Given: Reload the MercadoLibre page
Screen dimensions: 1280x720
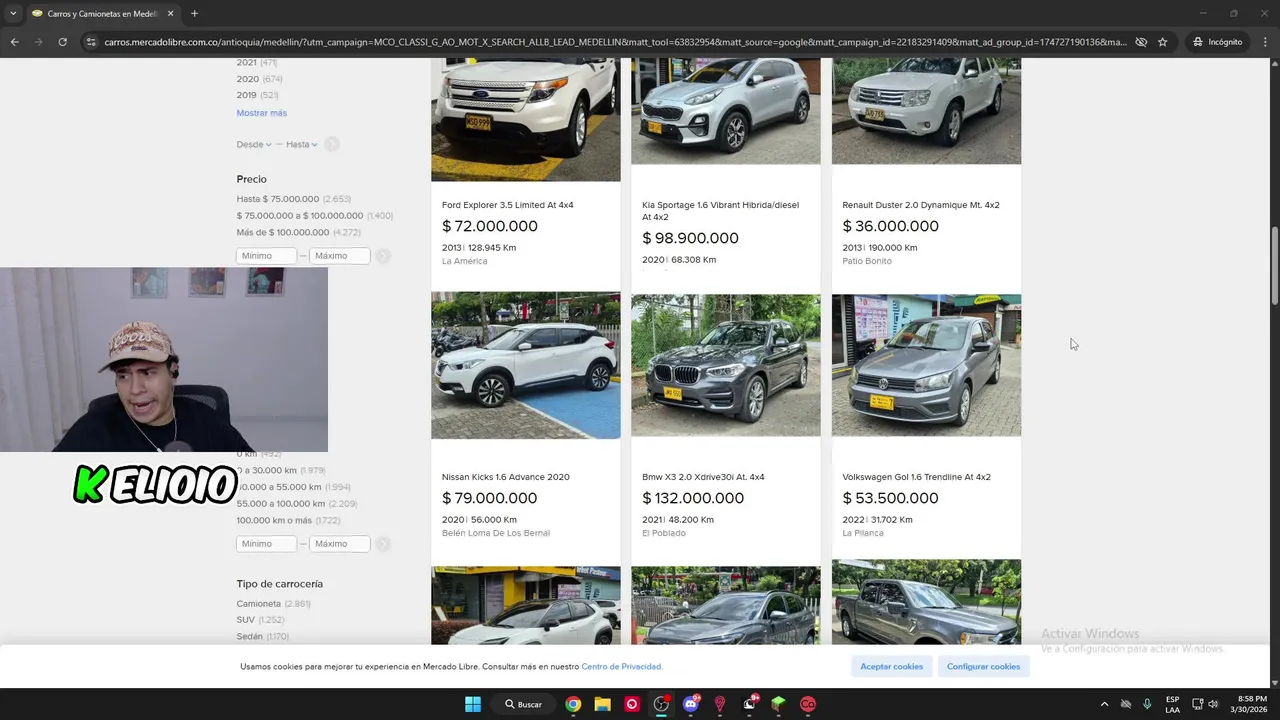Looking at the screenshot, I should [62, 42].
